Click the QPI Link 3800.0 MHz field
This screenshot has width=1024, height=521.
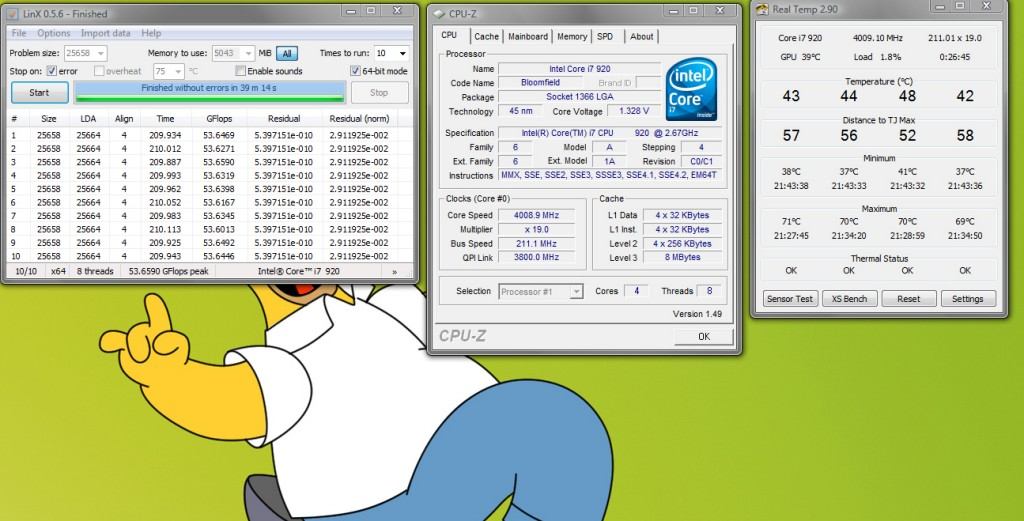[536, 257]
